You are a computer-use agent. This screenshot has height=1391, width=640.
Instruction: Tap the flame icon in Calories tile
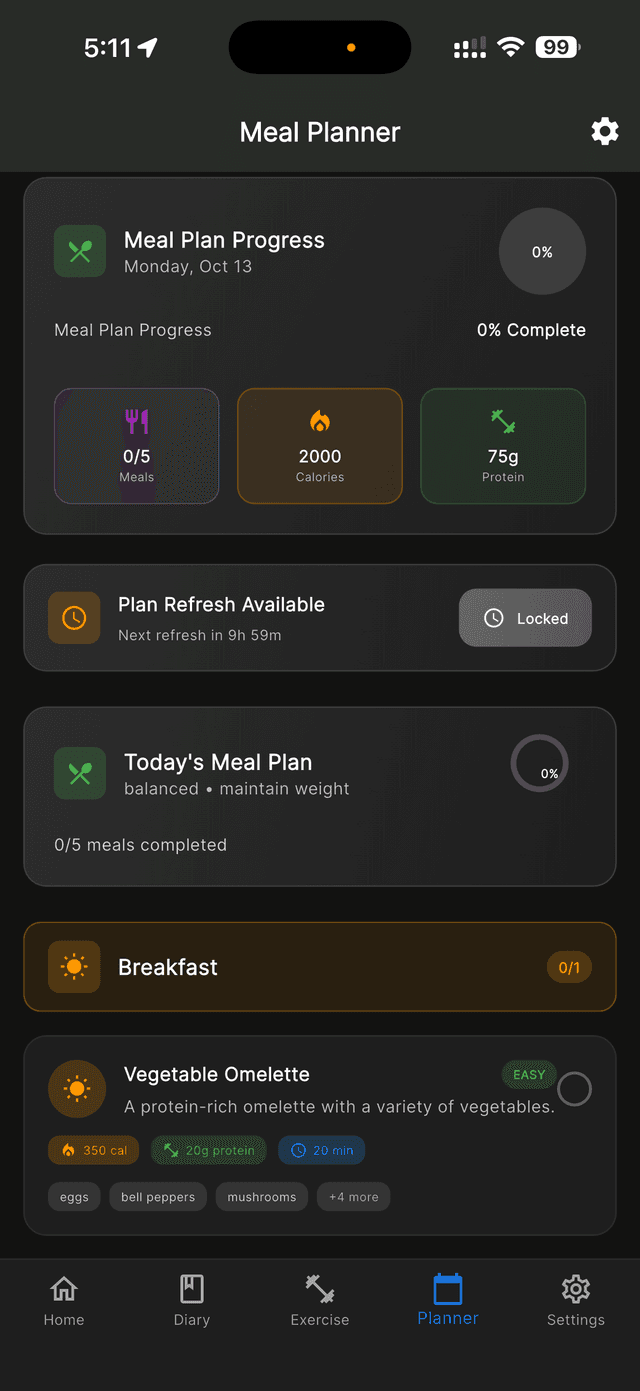pos(320,422)
